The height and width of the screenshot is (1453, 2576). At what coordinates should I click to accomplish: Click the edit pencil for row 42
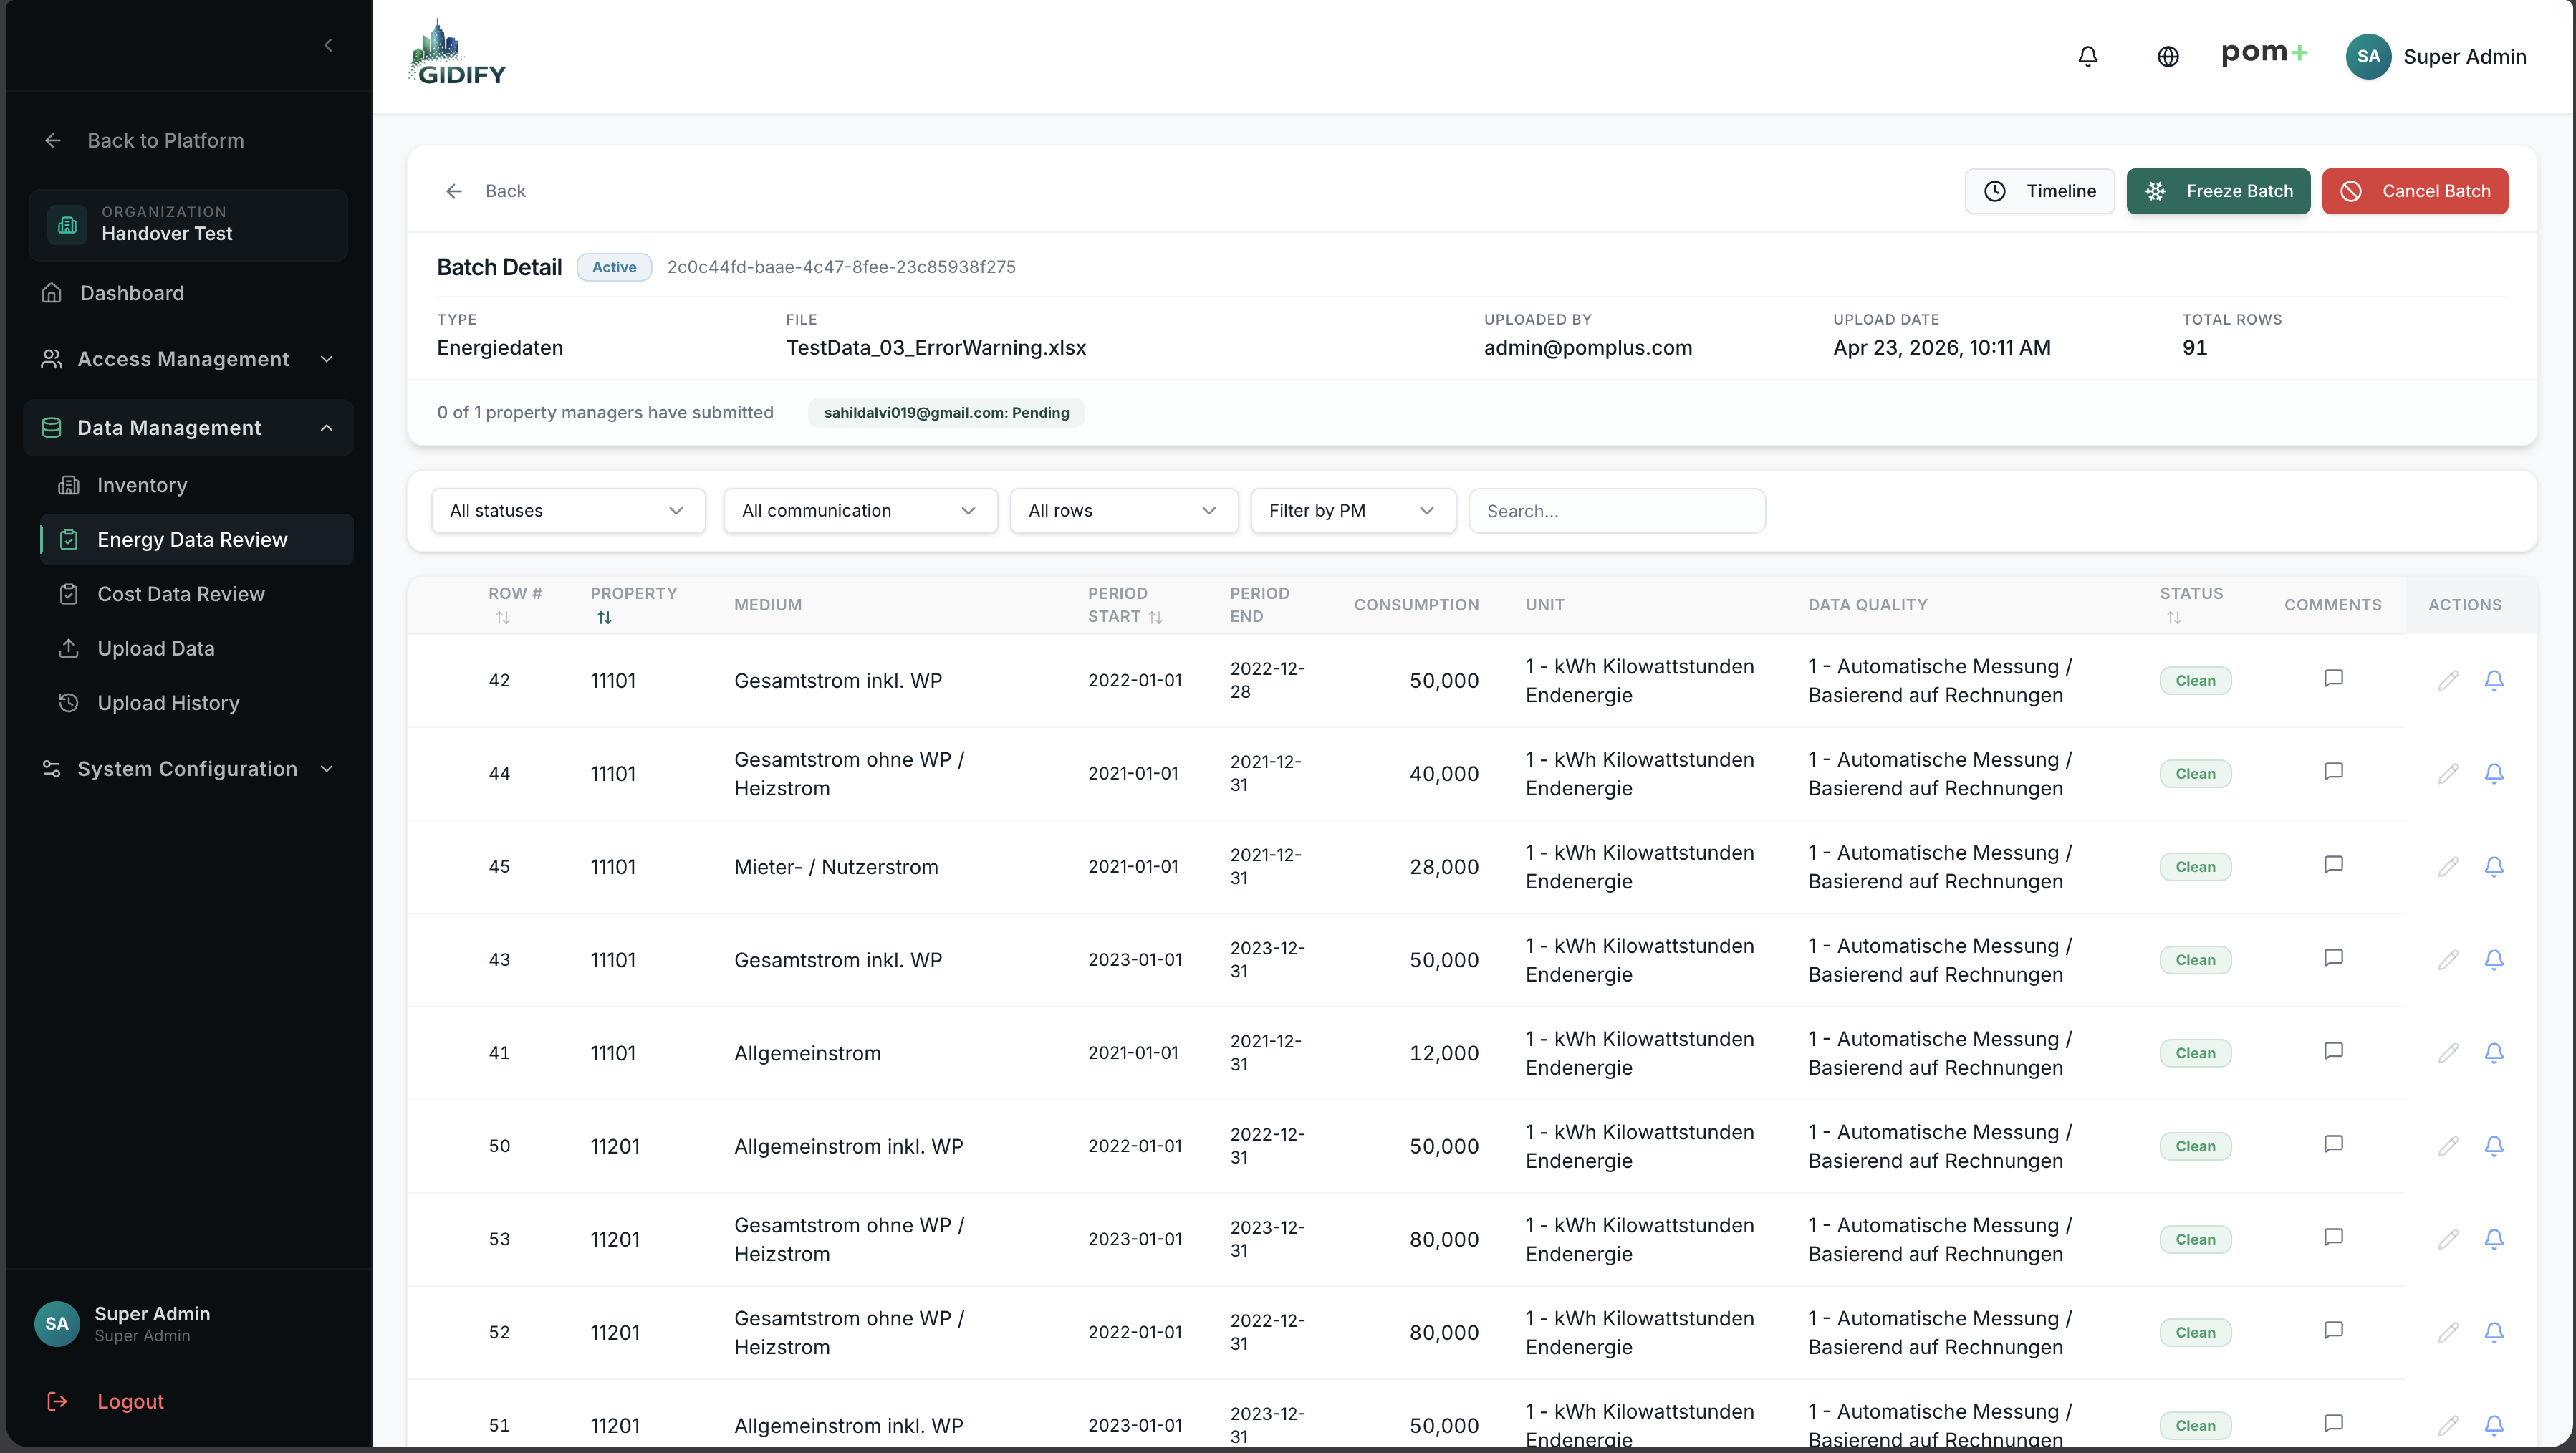point(2447,681)
